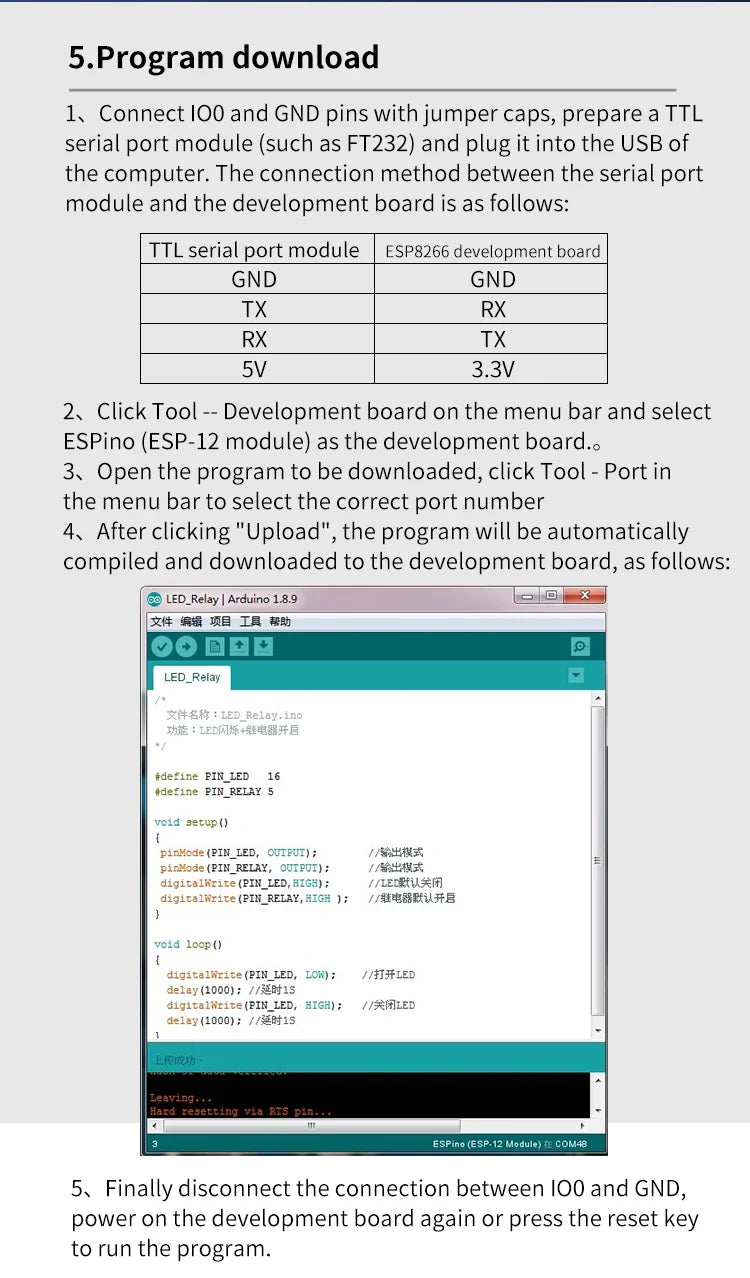Click the console horizontal scrollbar thumb
The height and width of the screenshot is (1278, 750).
[x=311, y=1125]
